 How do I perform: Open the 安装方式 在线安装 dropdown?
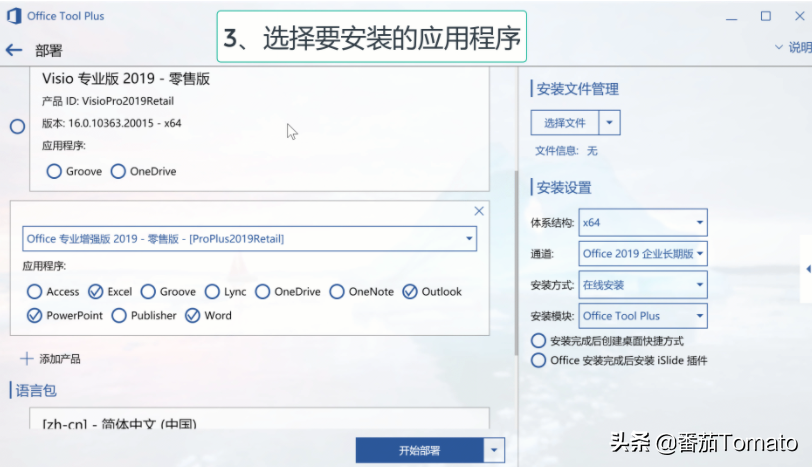643,285
